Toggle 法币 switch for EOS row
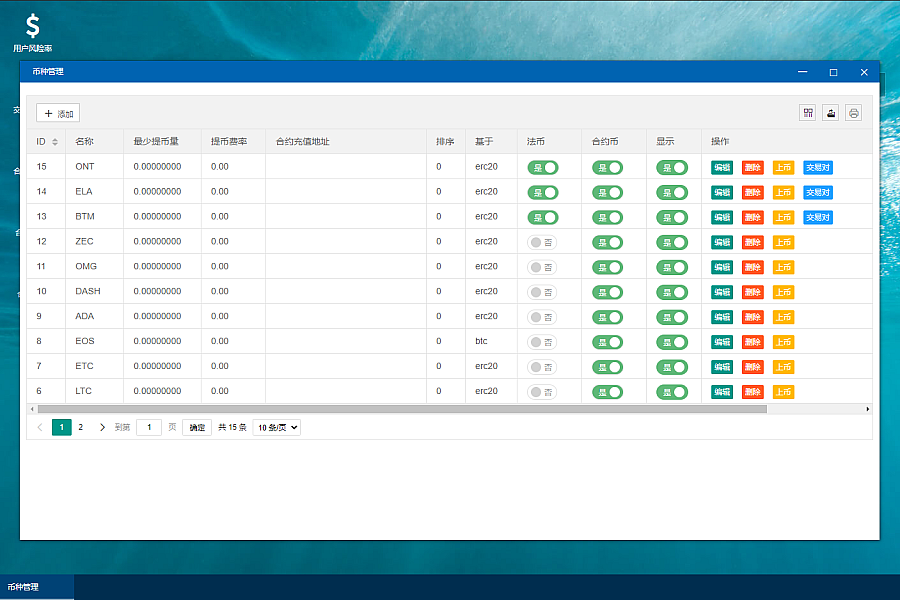The image size is (900, 600). 542,342
